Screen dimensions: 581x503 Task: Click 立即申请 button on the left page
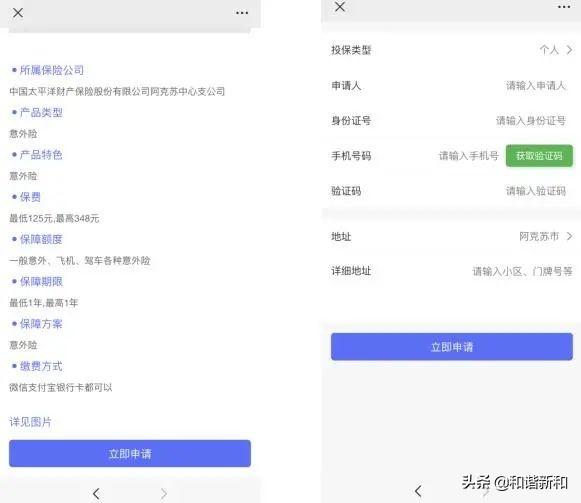(x=130, y=453)
